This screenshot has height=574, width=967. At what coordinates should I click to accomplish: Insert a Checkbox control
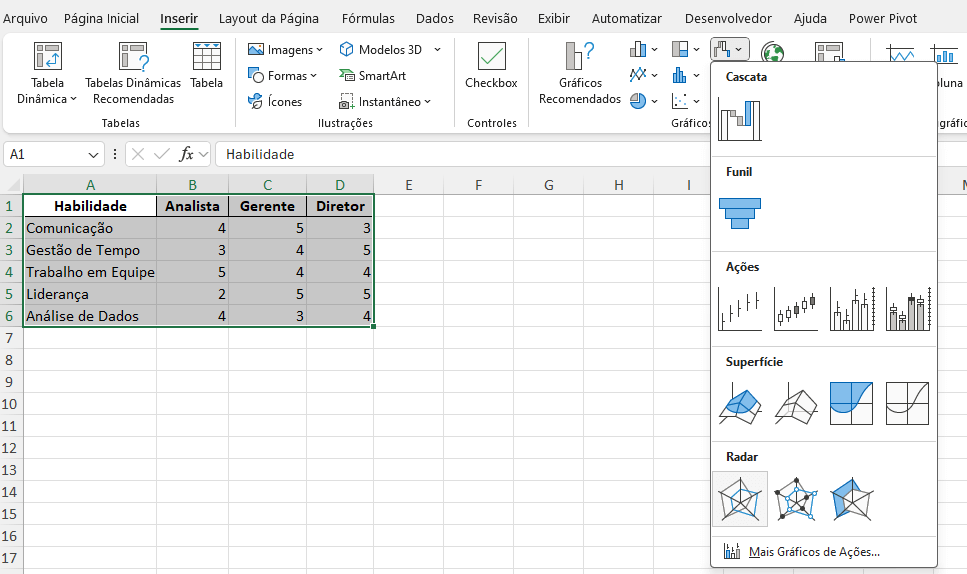click(x=491, y=67)
